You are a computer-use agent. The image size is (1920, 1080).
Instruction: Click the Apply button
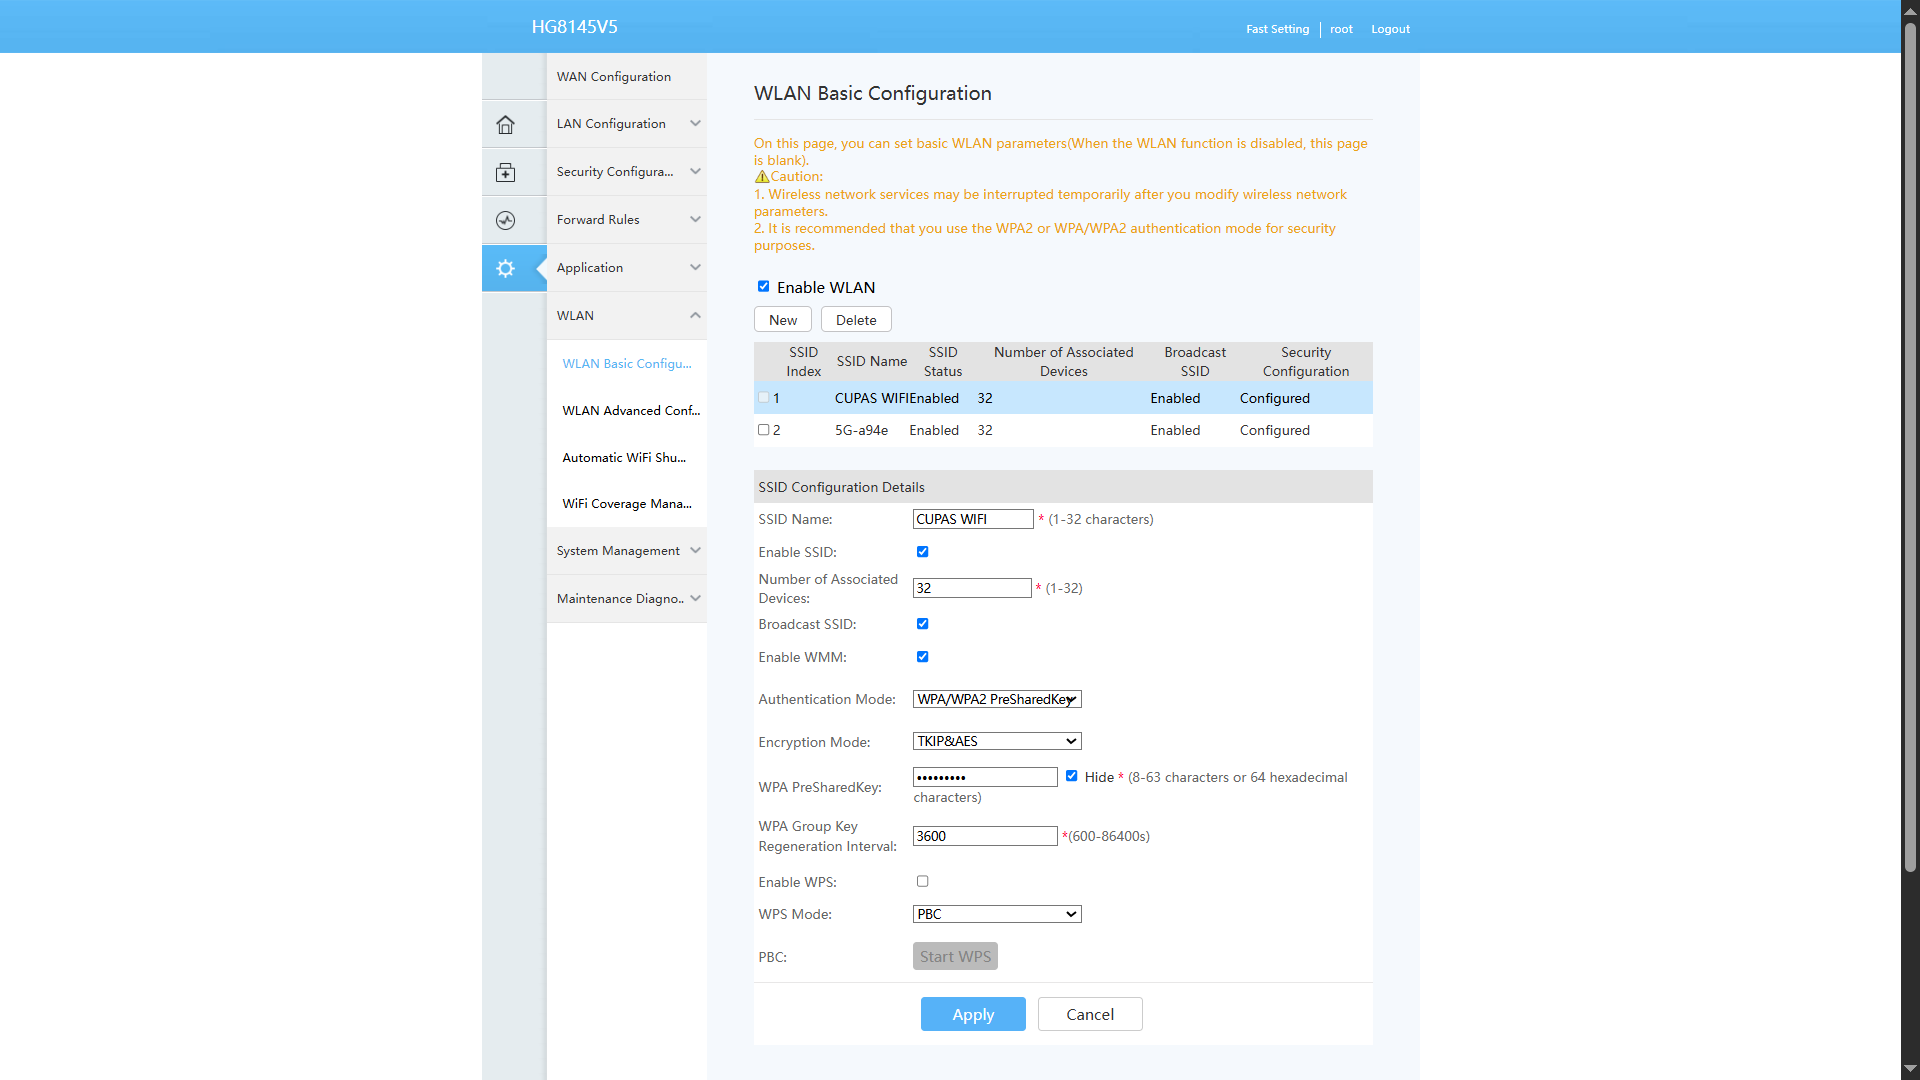[973, 1014]
